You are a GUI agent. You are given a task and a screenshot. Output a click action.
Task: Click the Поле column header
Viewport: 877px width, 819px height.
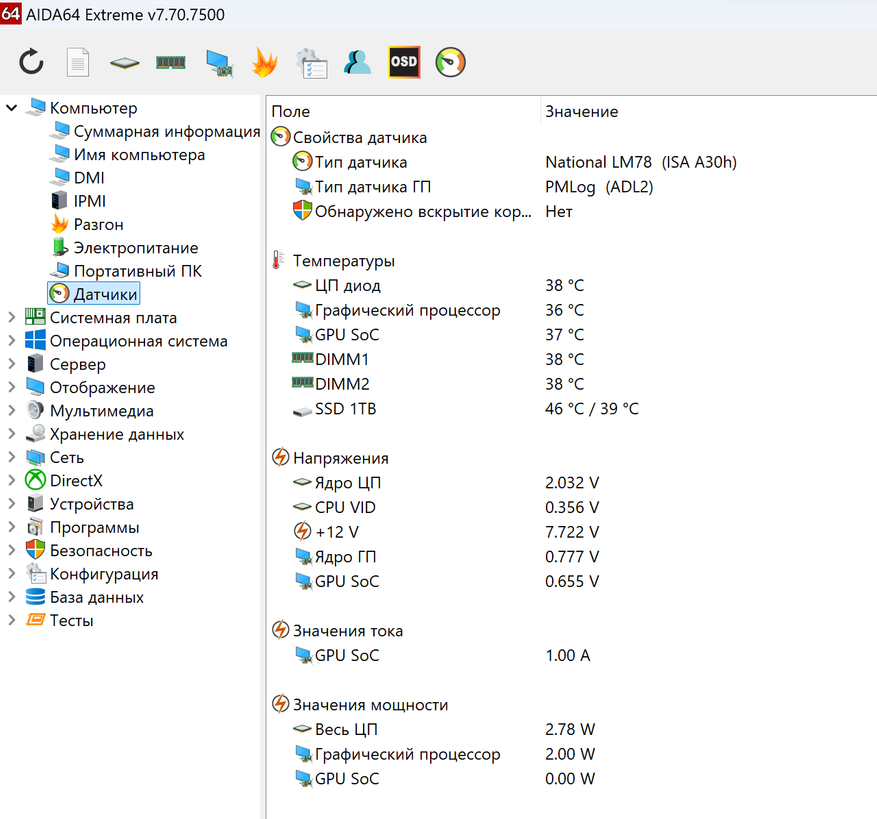pyautogui.click(x=291, y=112)
